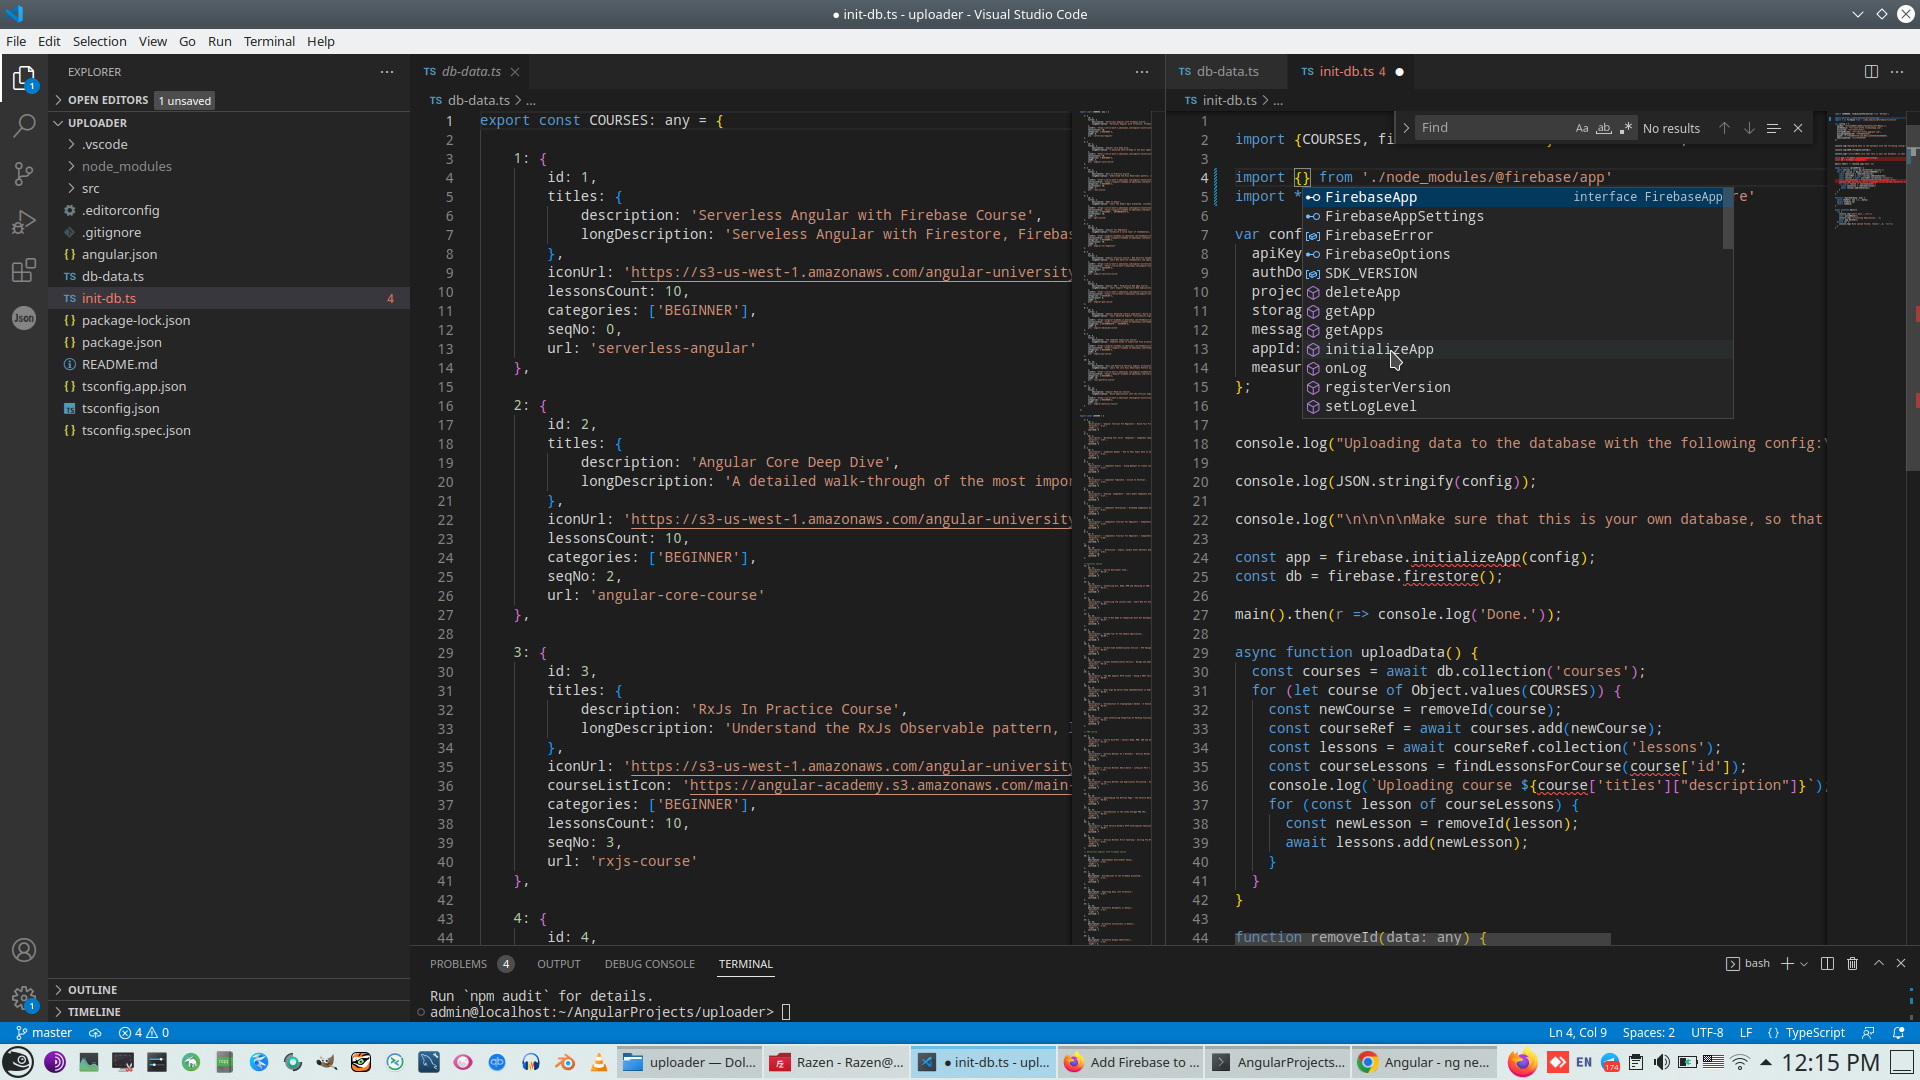Image resolution: width=1920 pixels, height=1080 pixels.
Task: Expand the Toggle Replace chevron in Find
Action: click(x=1406, y=128)
